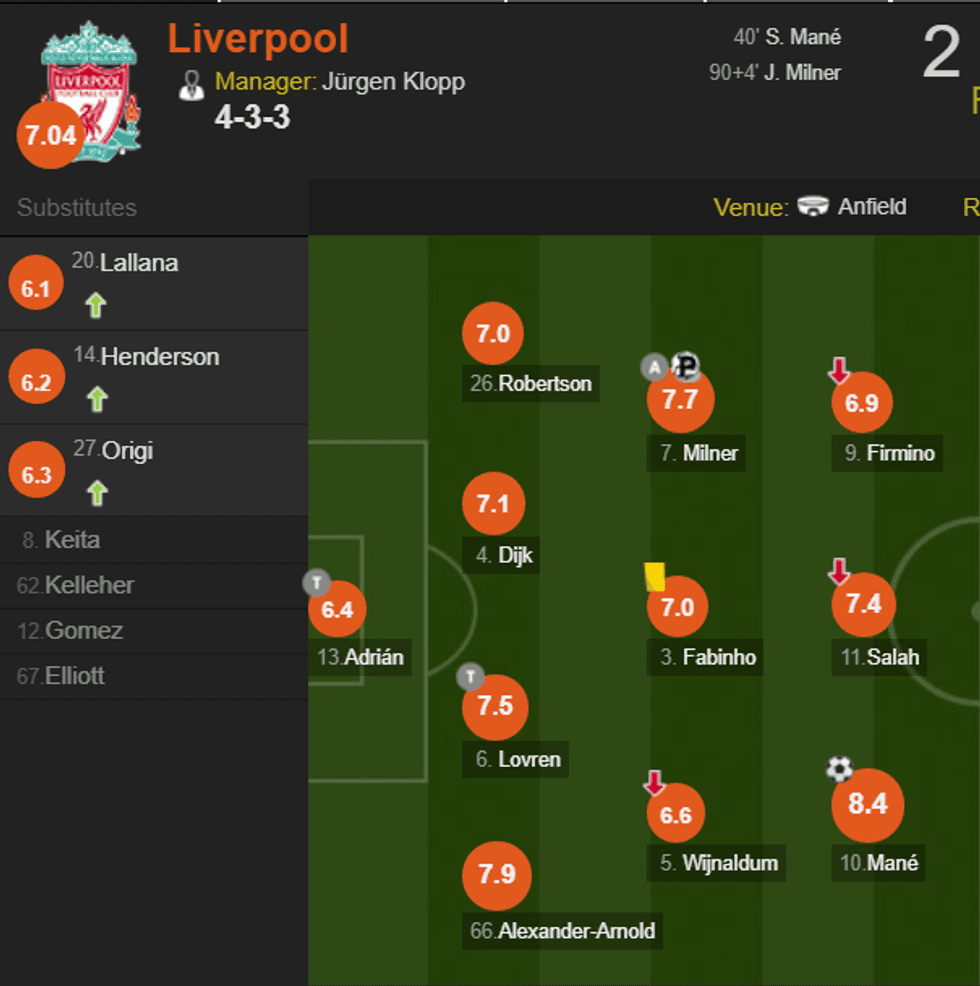Click the Anfield stadium venue icon

[813, 207]
